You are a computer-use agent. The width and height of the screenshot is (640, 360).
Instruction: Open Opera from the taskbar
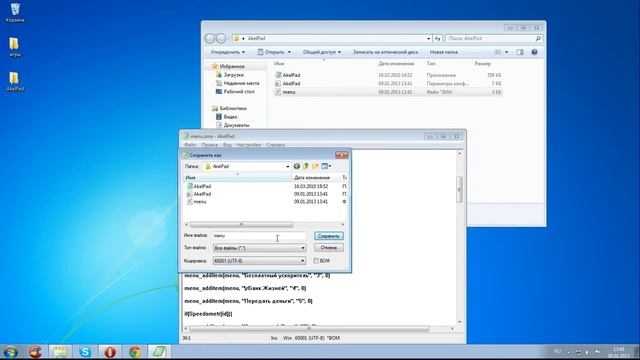coord(110,352)
